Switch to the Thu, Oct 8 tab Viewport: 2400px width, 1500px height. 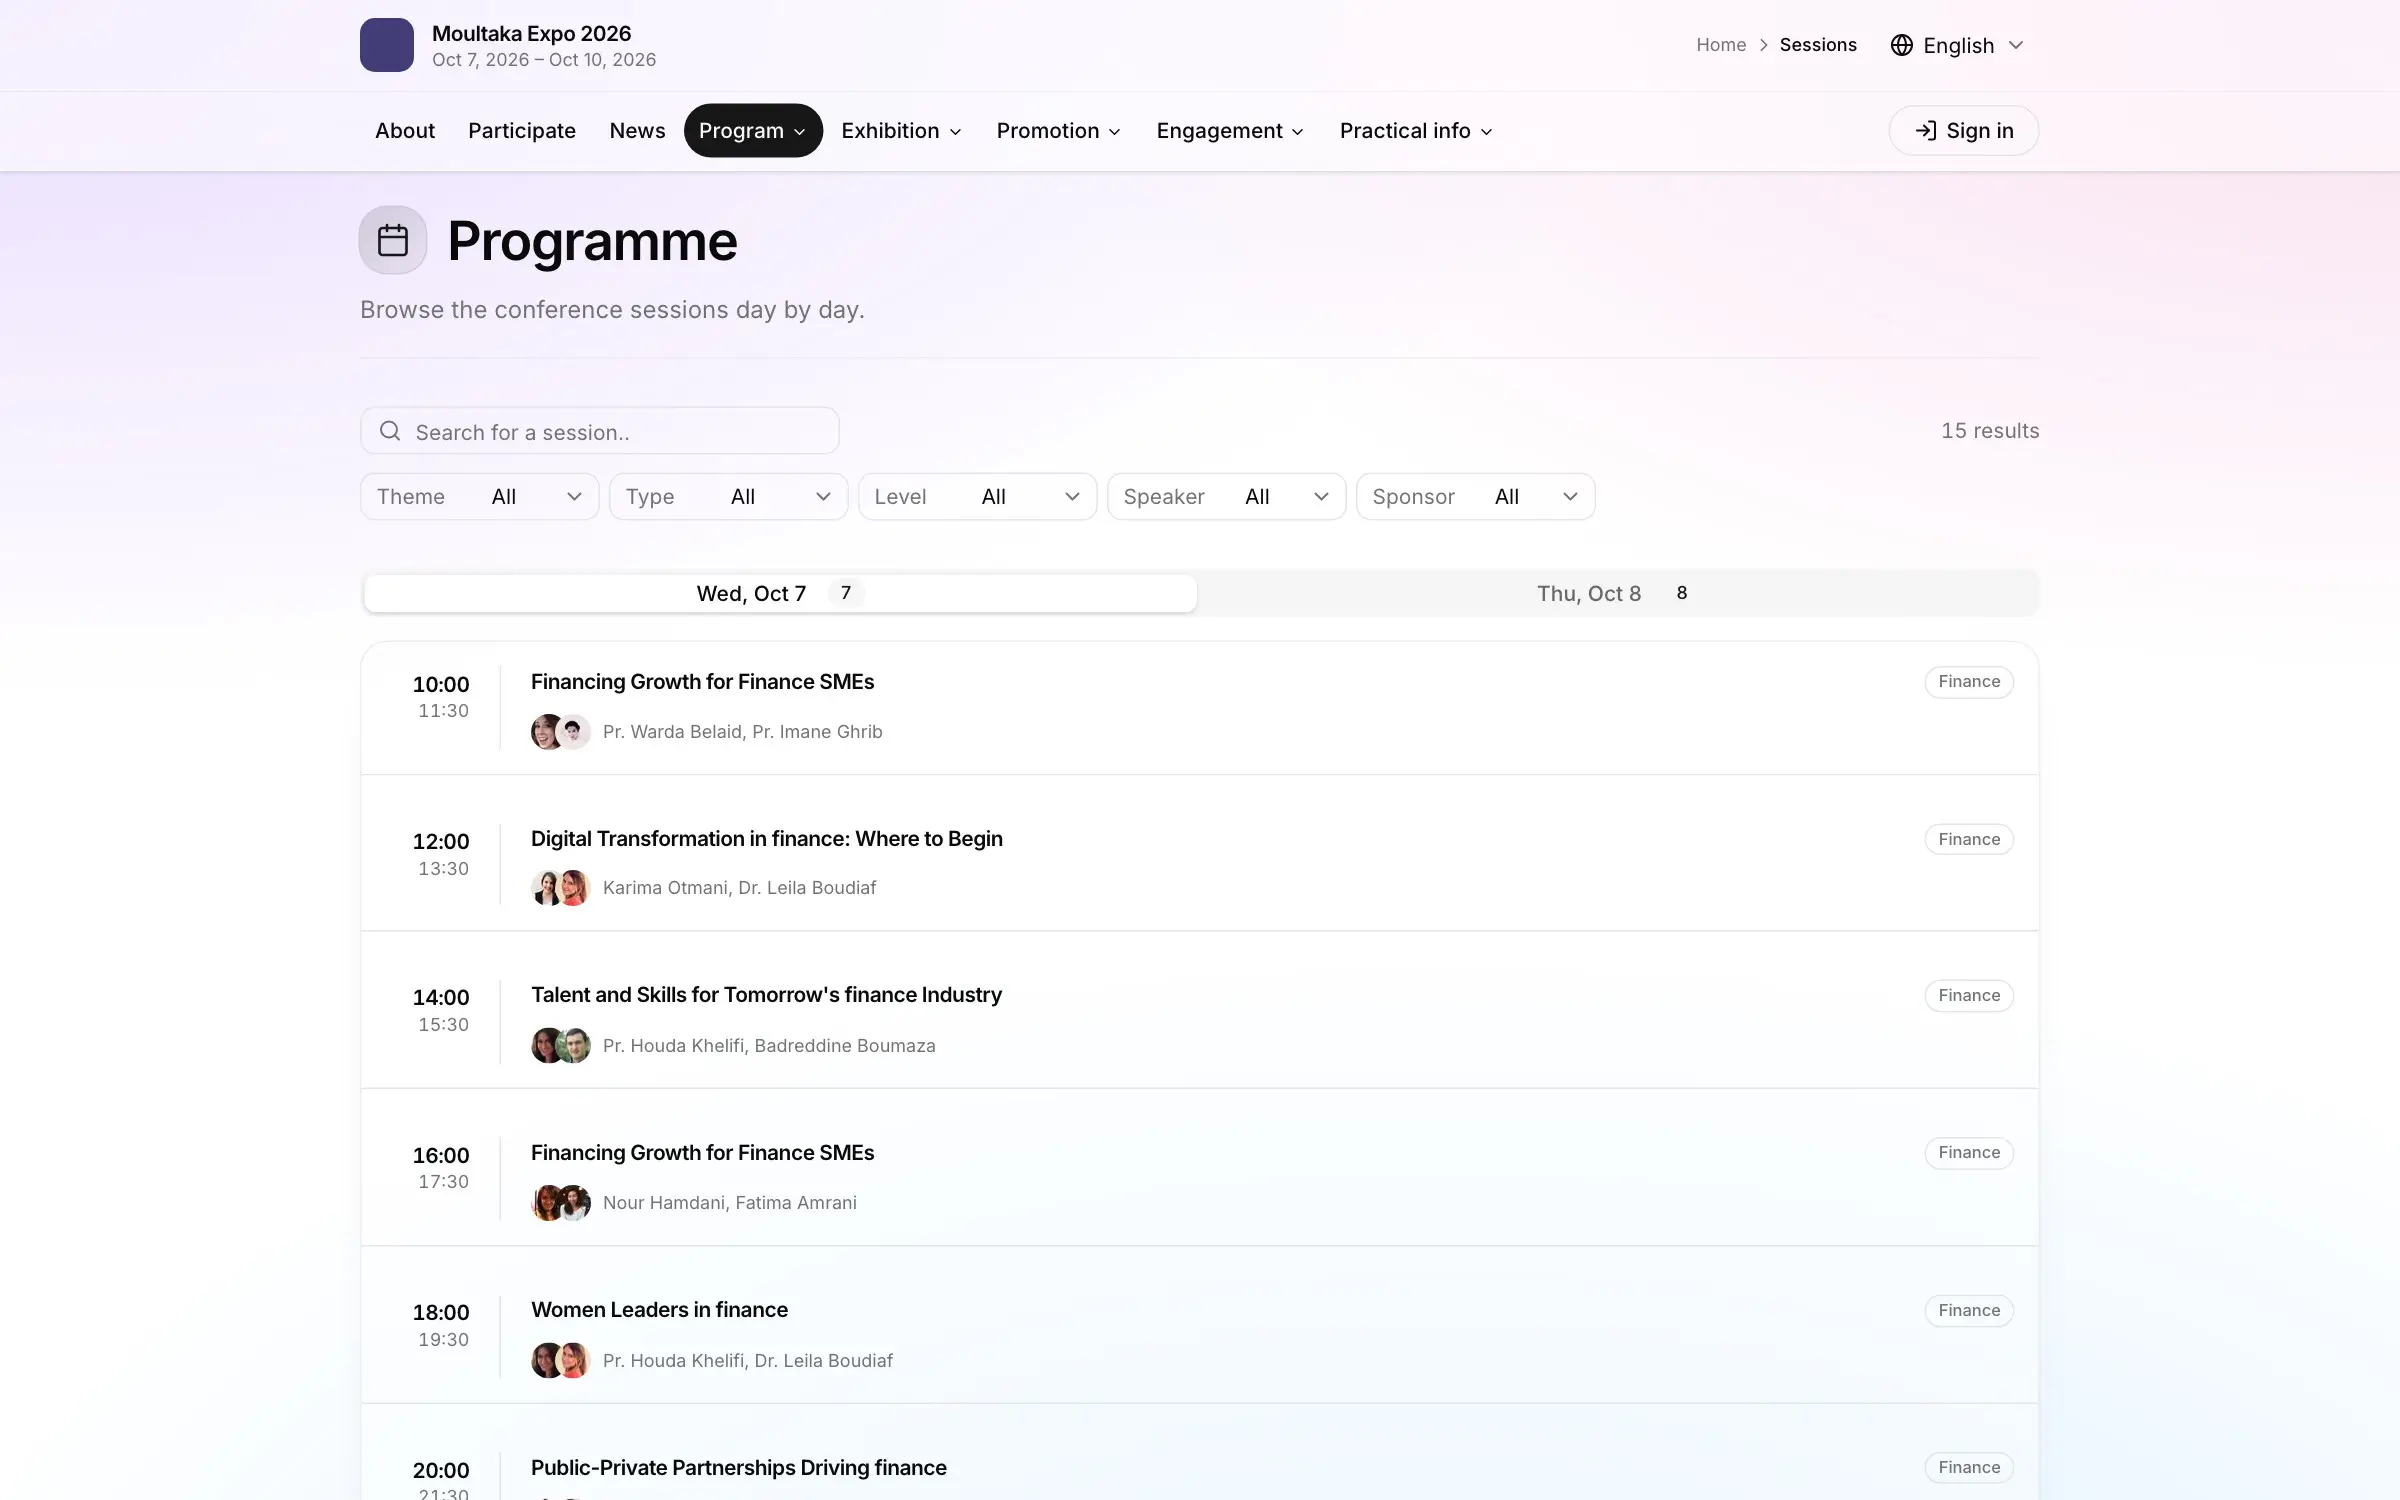1617,593
